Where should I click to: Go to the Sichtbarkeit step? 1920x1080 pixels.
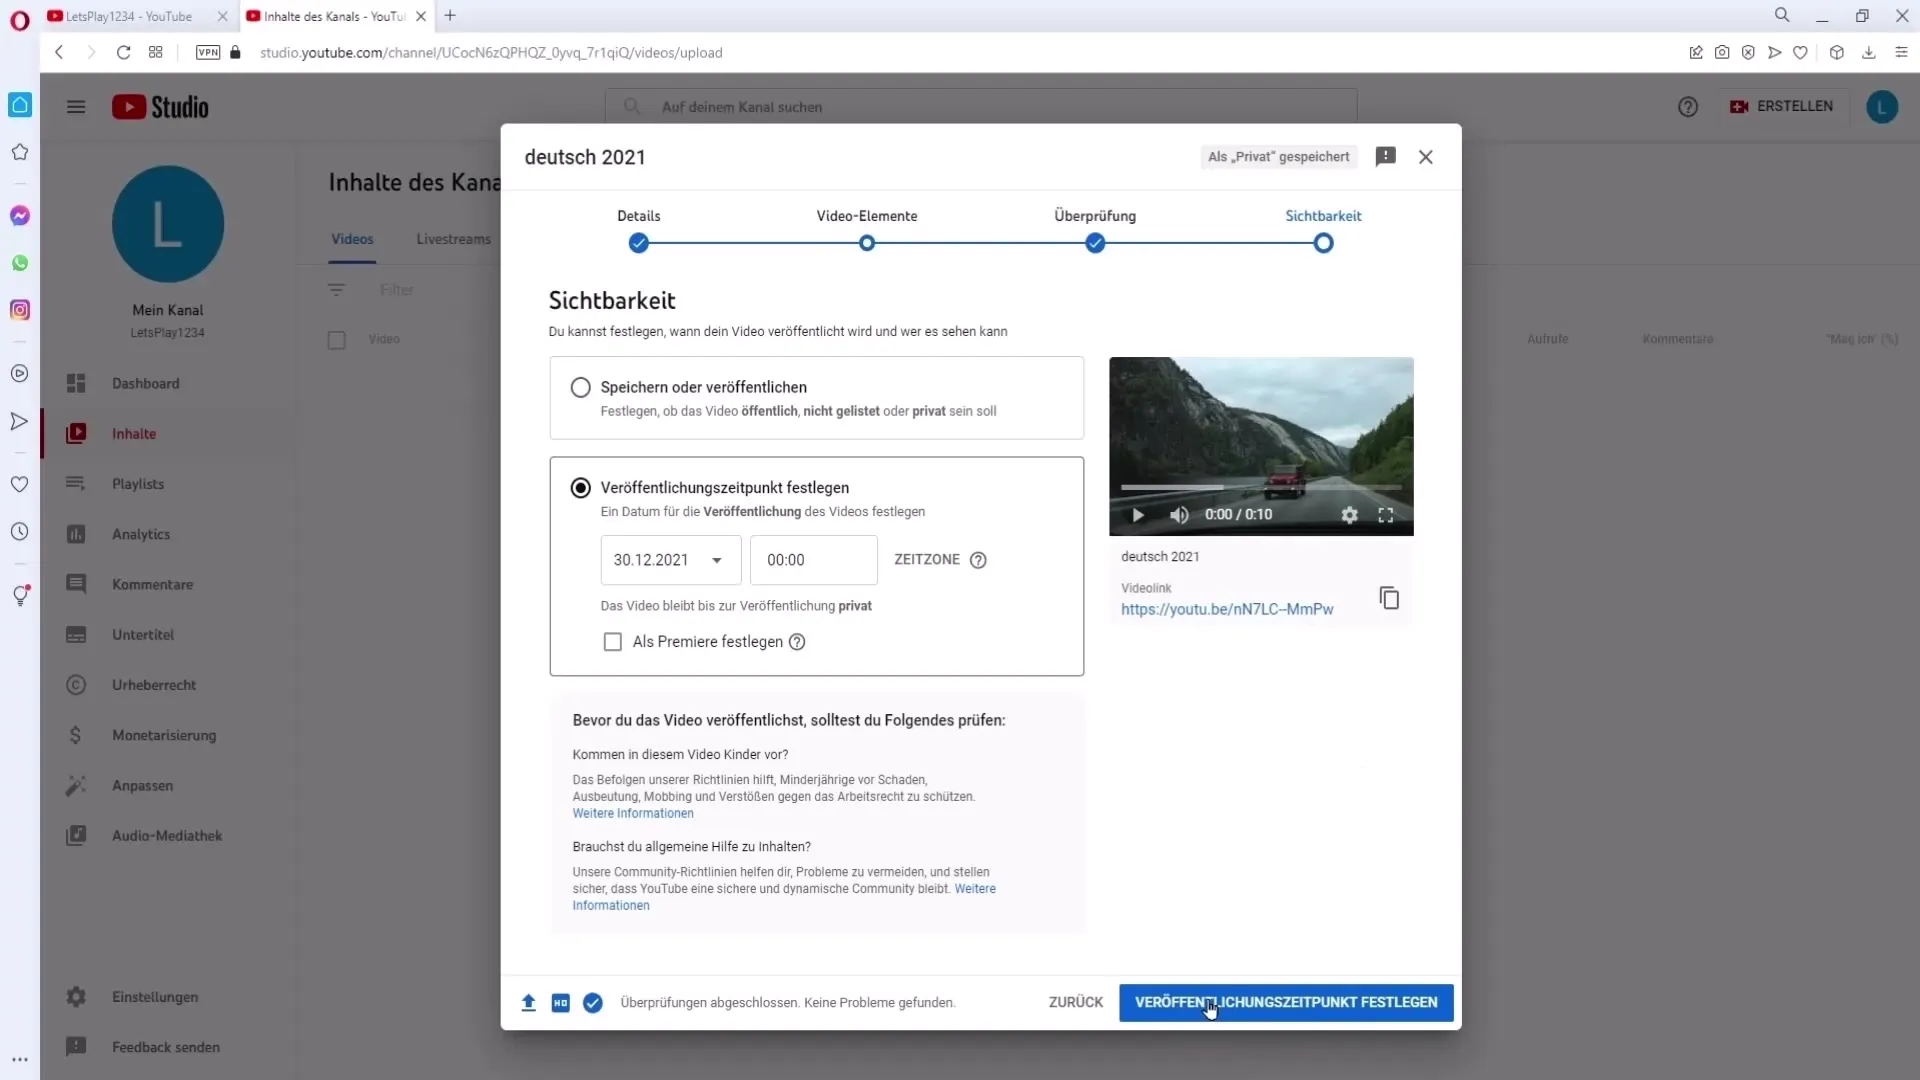[x=1323, y=231]
